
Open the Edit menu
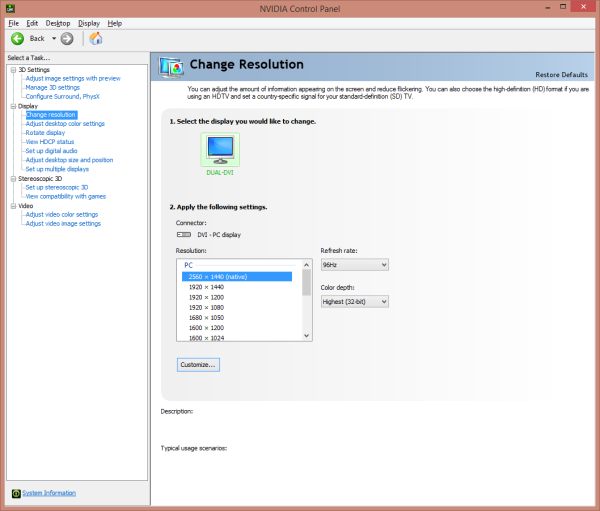point(32,23)
